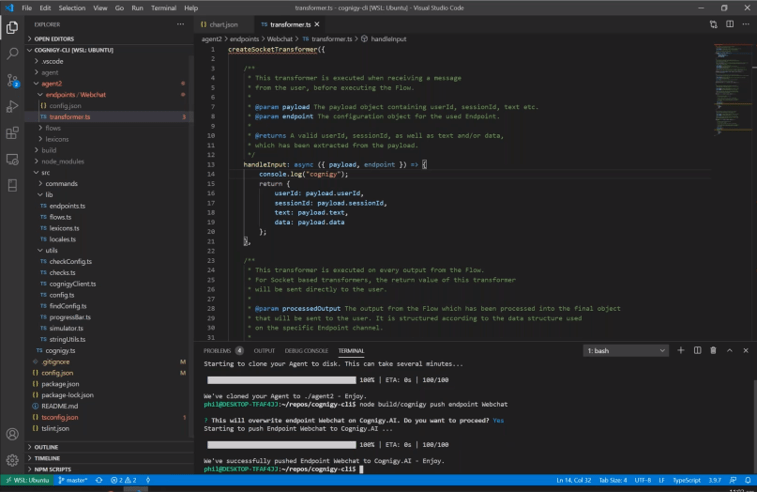Maximize terminal panel with the up chevron
Screen dimensions: 757x492
coord(730,351)
